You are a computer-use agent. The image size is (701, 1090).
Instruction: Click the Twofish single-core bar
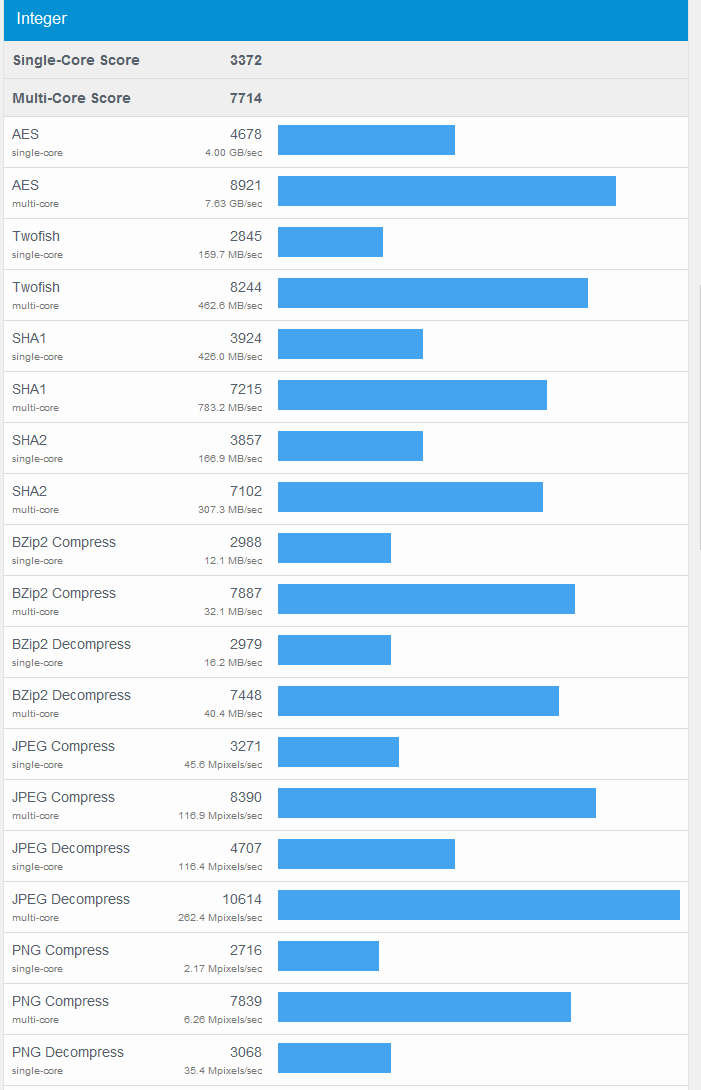point(330,242)
